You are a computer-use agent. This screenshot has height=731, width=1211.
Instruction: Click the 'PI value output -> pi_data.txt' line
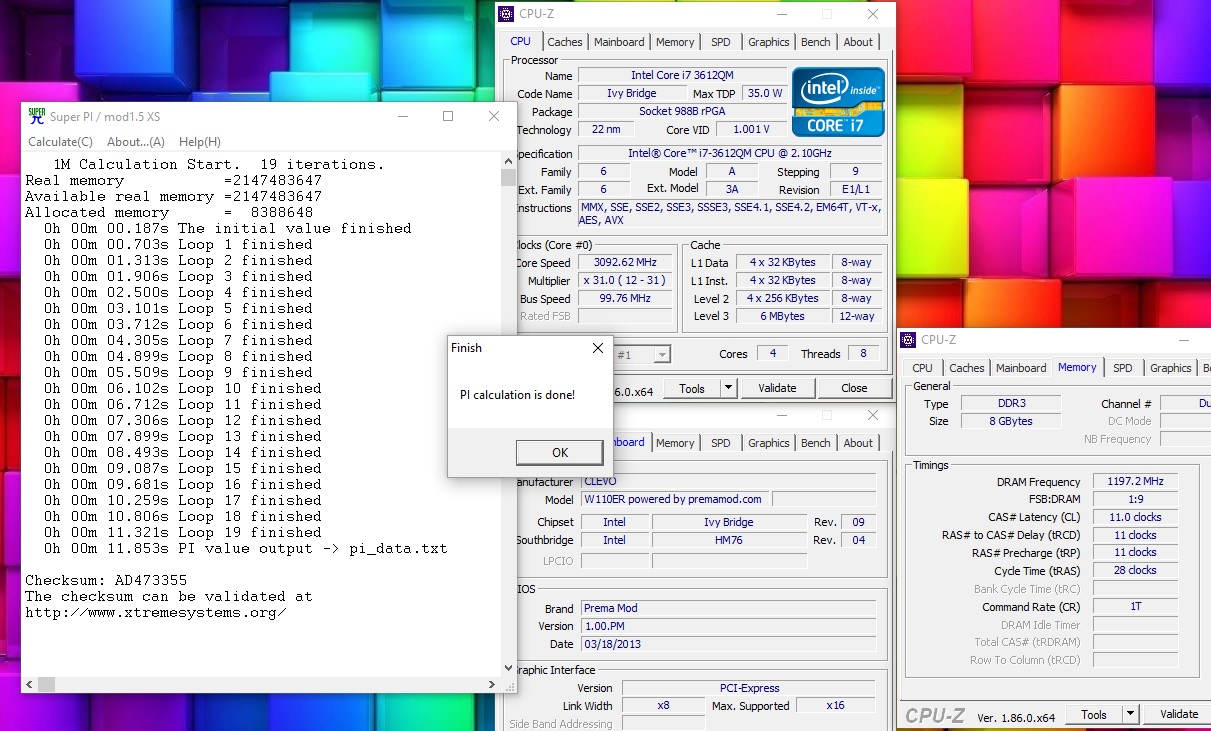(313, 548)
